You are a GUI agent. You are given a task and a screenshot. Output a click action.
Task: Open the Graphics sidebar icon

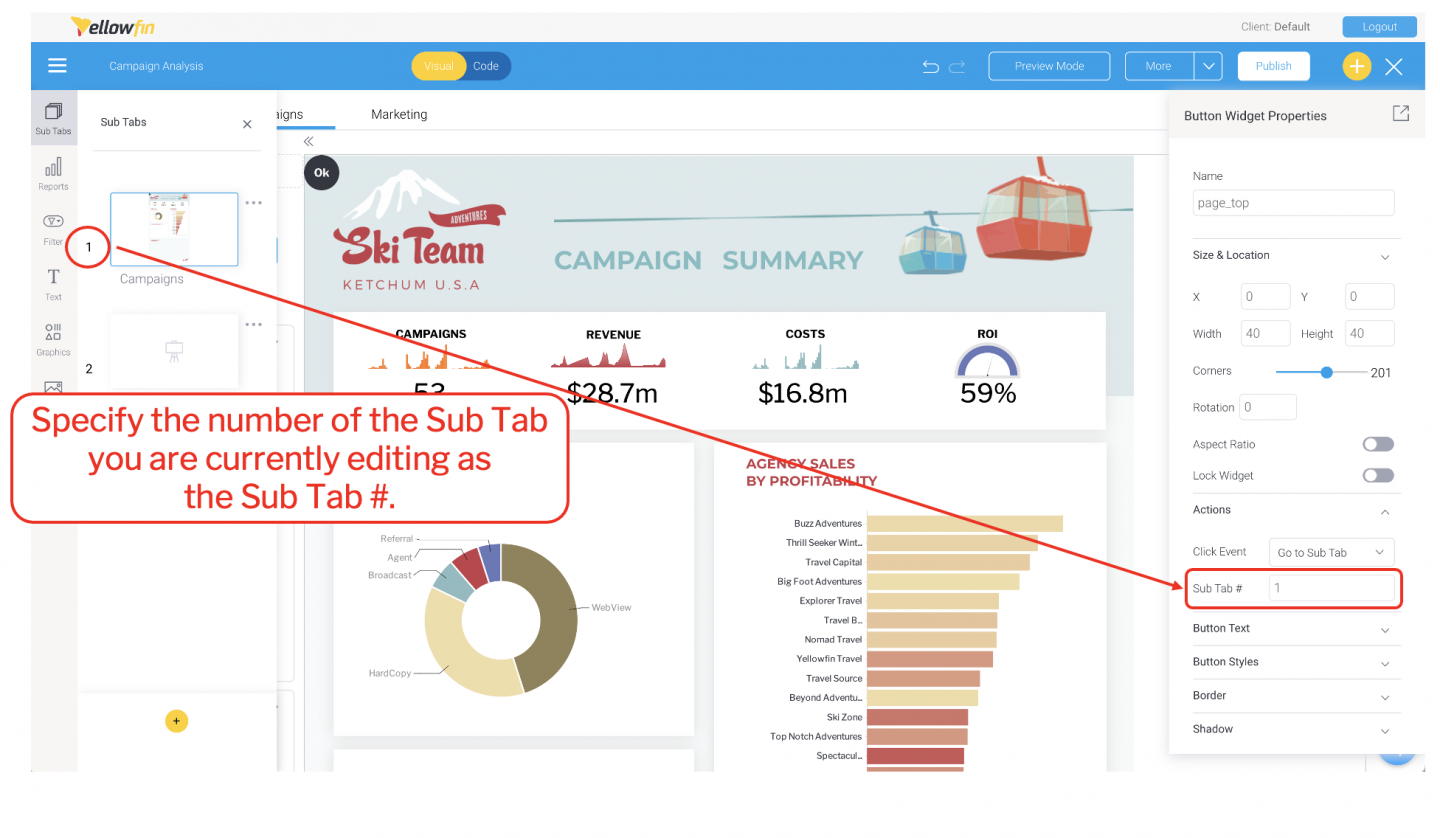click(53, 340)
